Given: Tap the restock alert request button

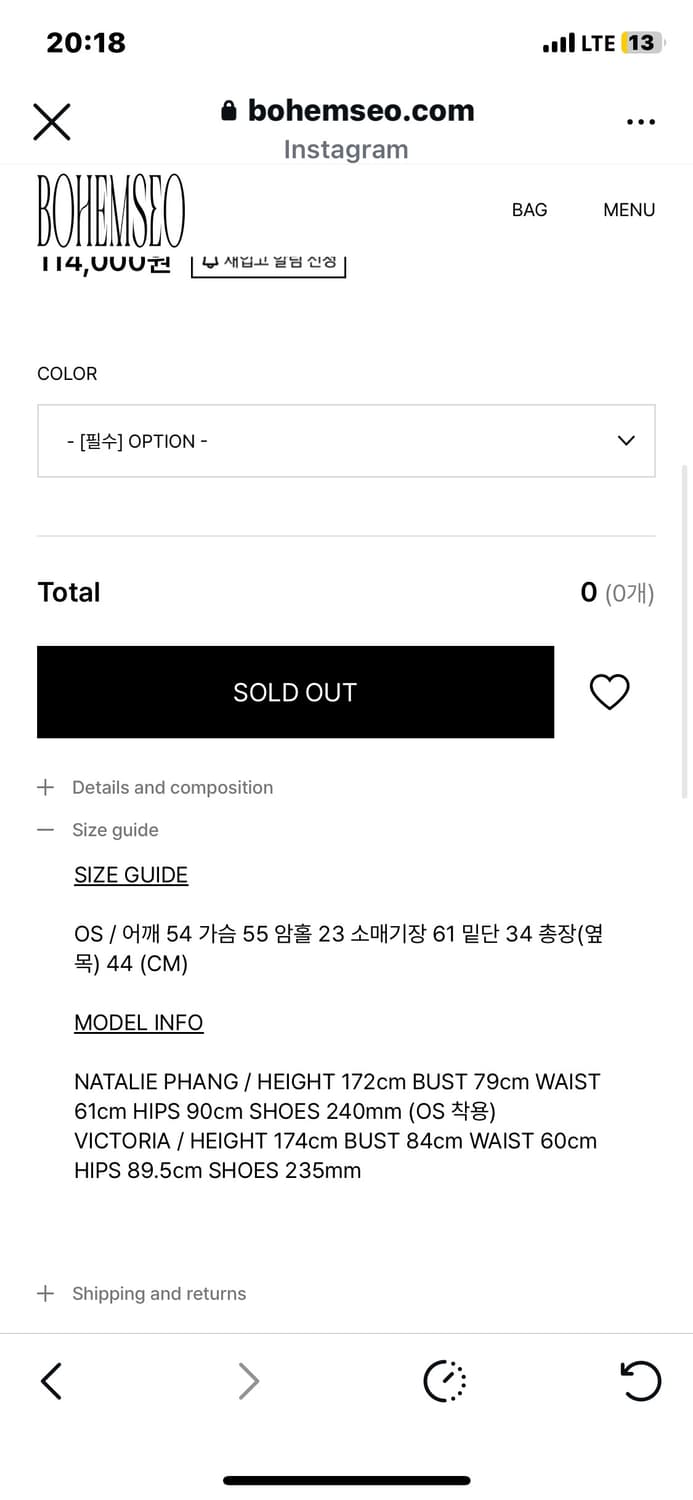Looking at the screenshot, I should pos(268,264).
